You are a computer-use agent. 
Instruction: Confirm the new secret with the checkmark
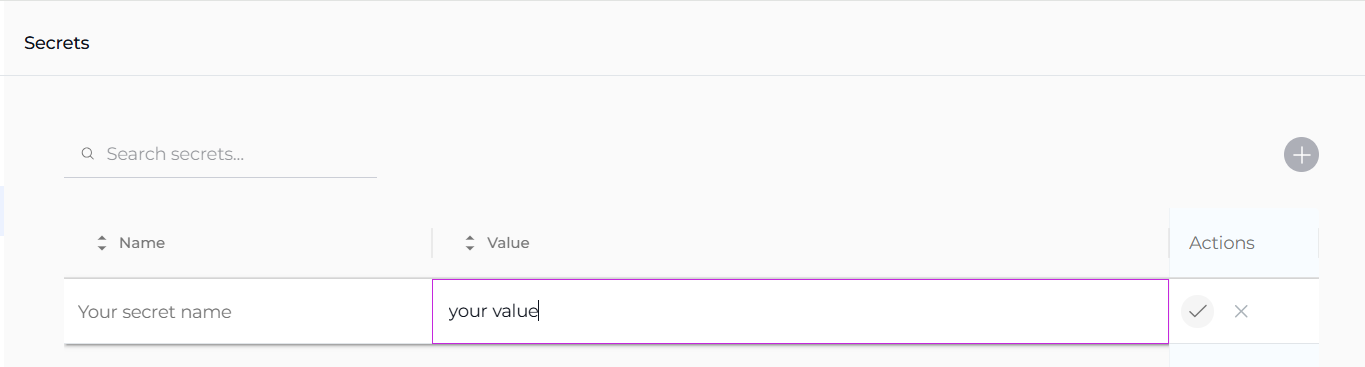click(1197, 311)
